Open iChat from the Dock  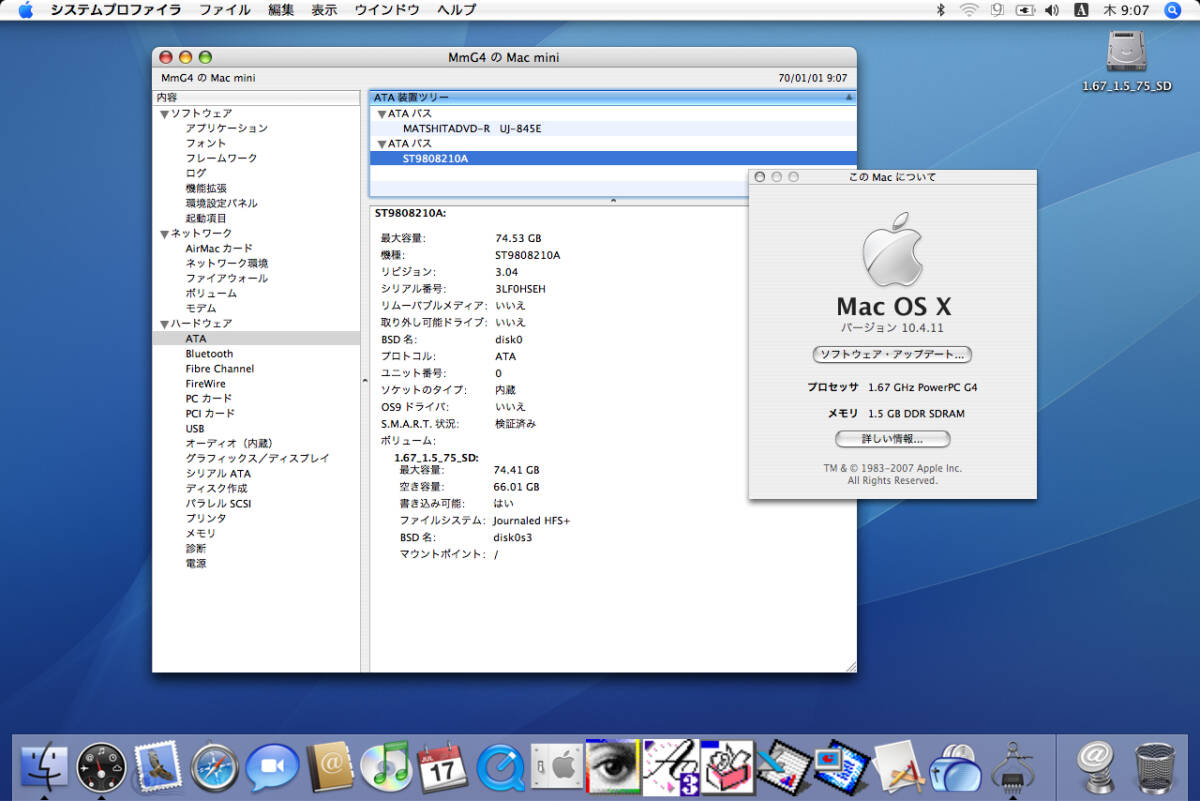tap(272, 768)
